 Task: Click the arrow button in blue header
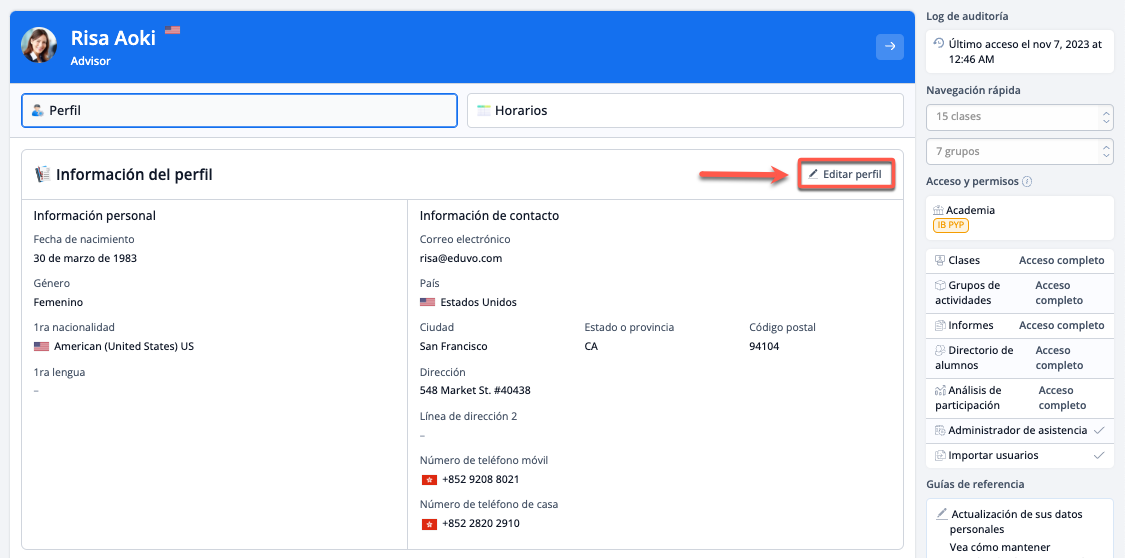[889, 47]
